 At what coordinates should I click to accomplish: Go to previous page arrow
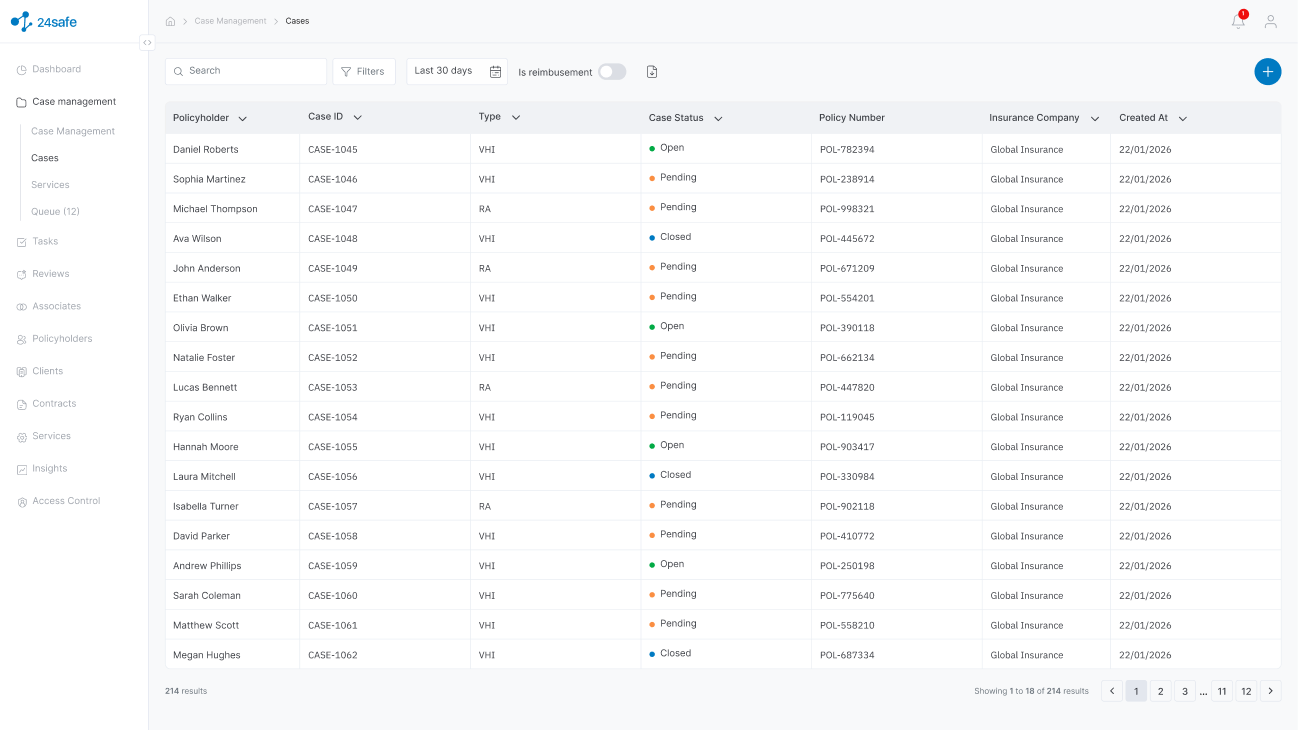[x=1111, y=691]
